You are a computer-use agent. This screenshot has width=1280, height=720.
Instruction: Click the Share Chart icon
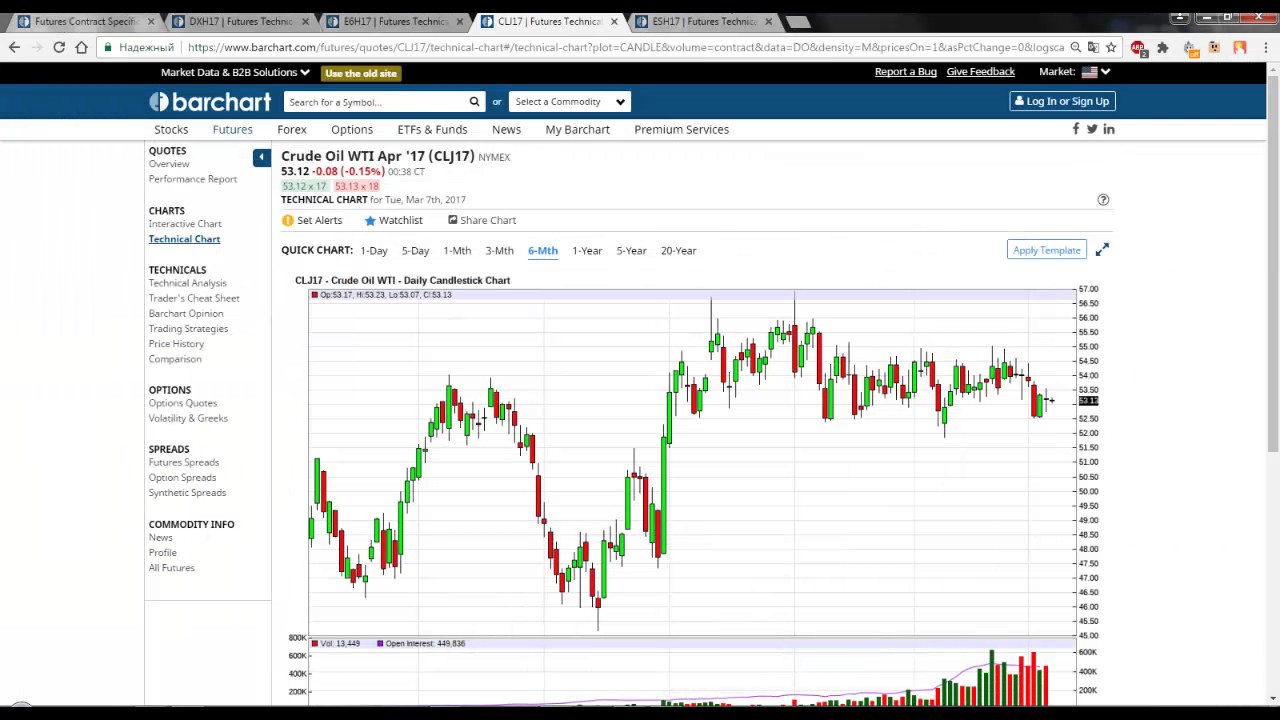pos(452,220)
